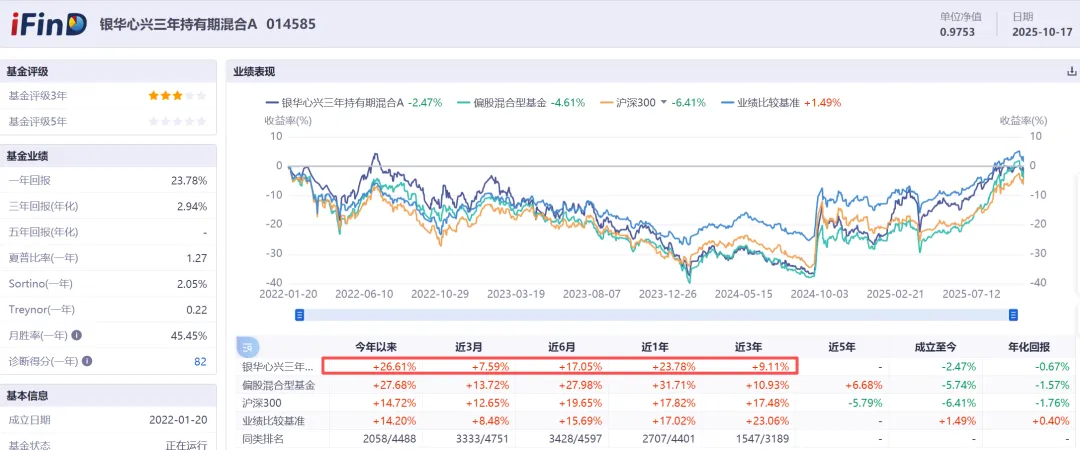Open the diagnosis score value 82

200,362
